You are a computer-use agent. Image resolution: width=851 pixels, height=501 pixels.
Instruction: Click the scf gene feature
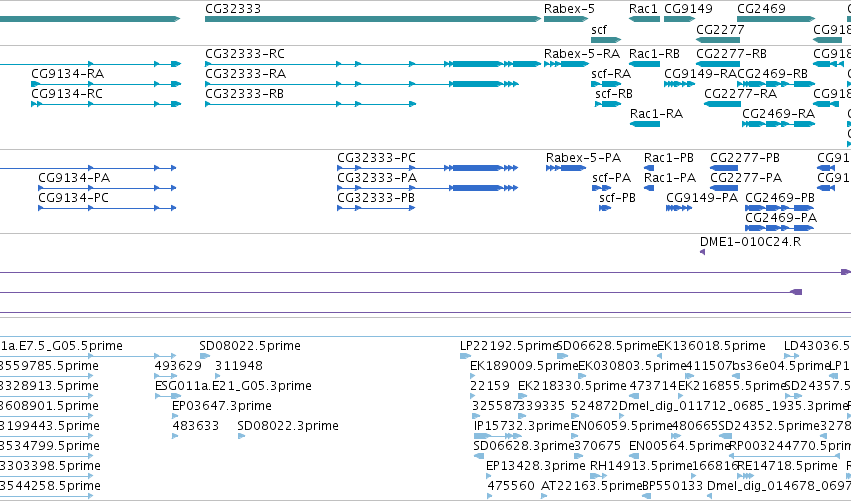point(606,40)
